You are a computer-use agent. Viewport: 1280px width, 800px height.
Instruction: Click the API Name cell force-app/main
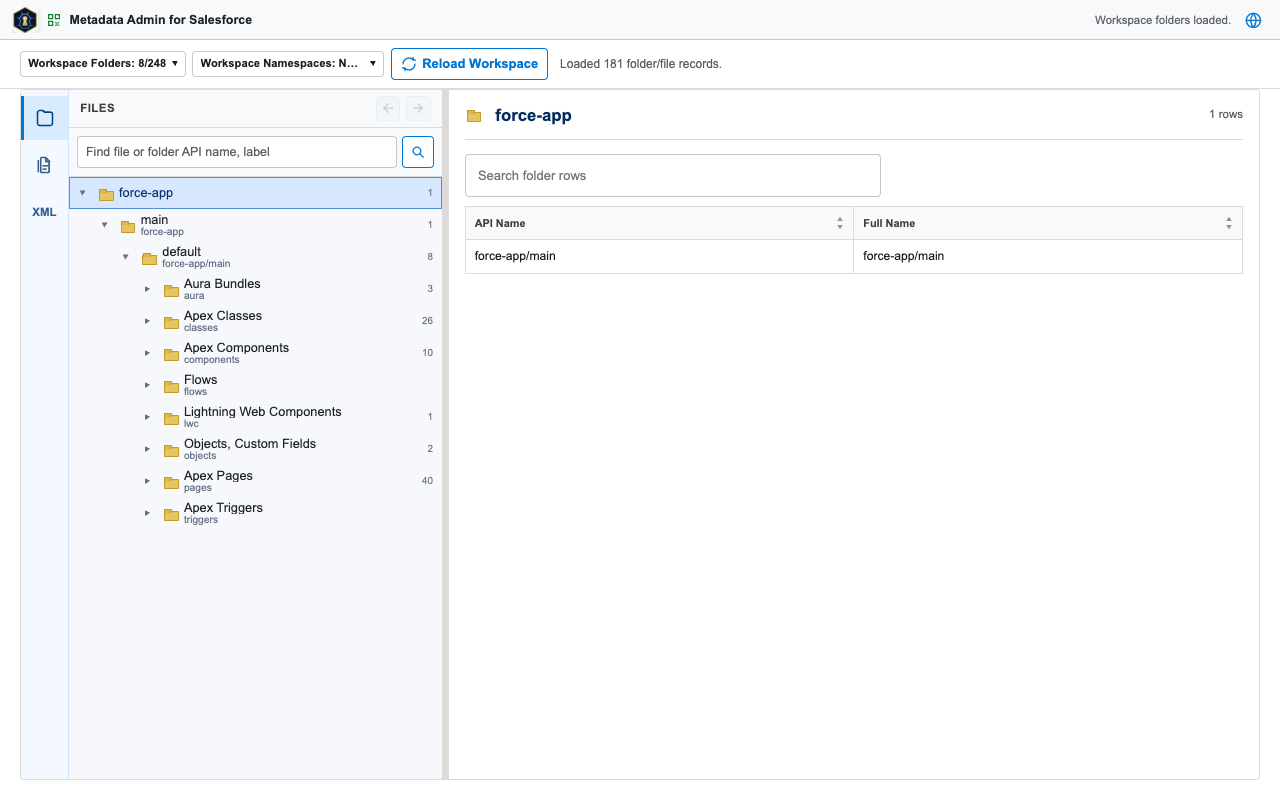[x=659, y=256]
